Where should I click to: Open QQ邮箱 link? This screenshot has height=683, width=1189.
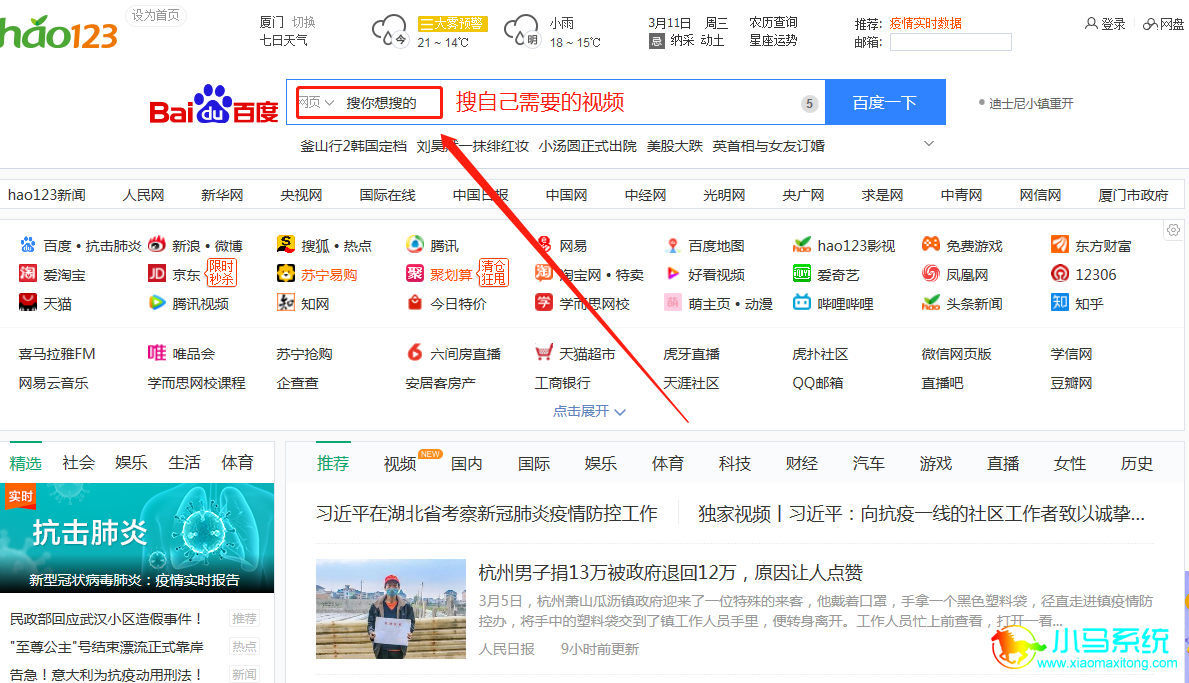817,383
